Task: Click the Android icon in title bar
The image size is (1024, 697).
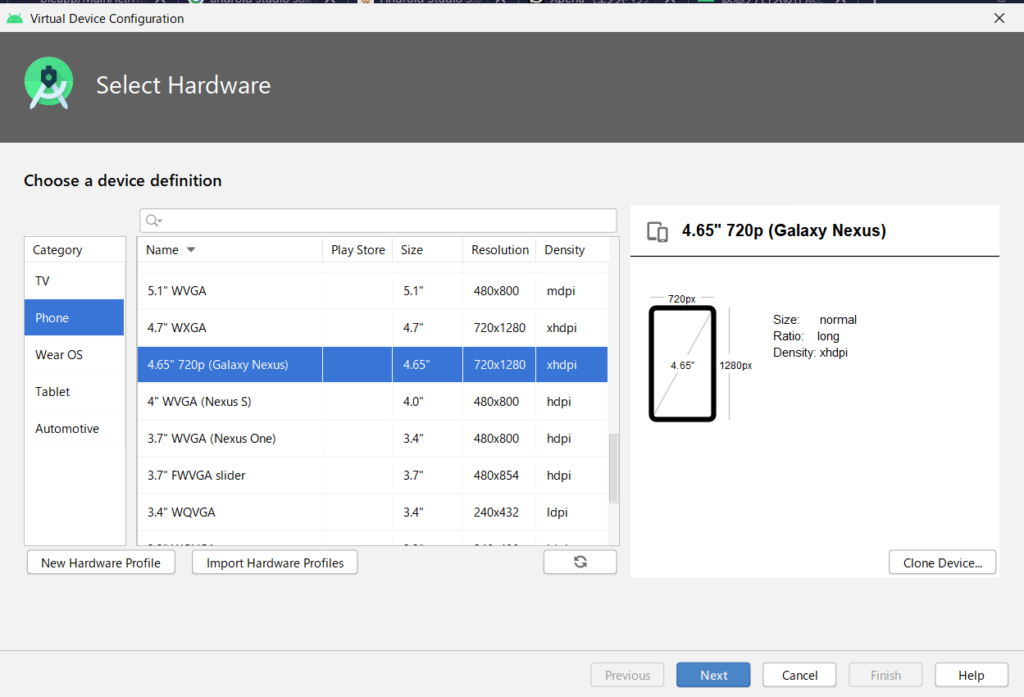Action: coord(14,18)
